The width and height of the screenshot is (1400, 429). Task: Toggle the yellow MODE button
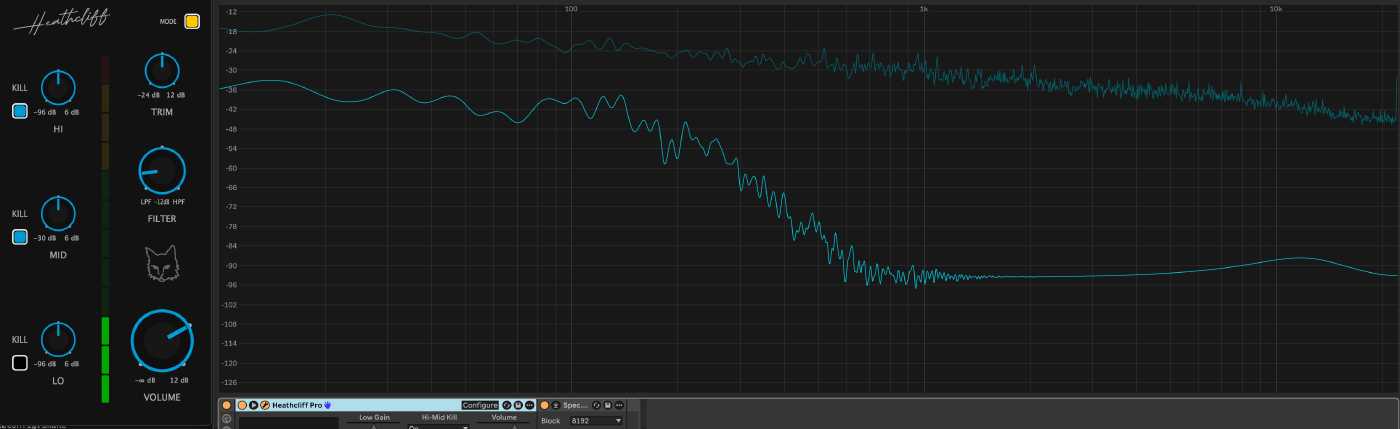pos(192,21)
